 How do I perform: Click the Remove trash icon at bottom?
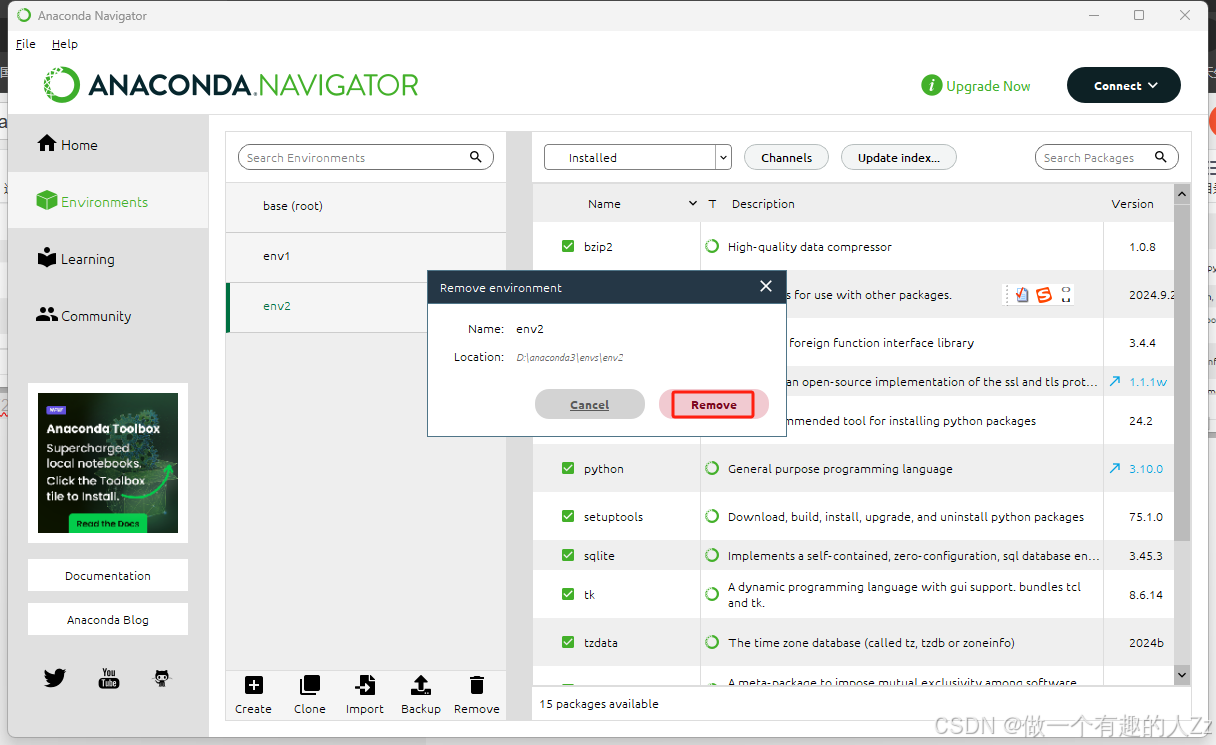pos(477,685)
